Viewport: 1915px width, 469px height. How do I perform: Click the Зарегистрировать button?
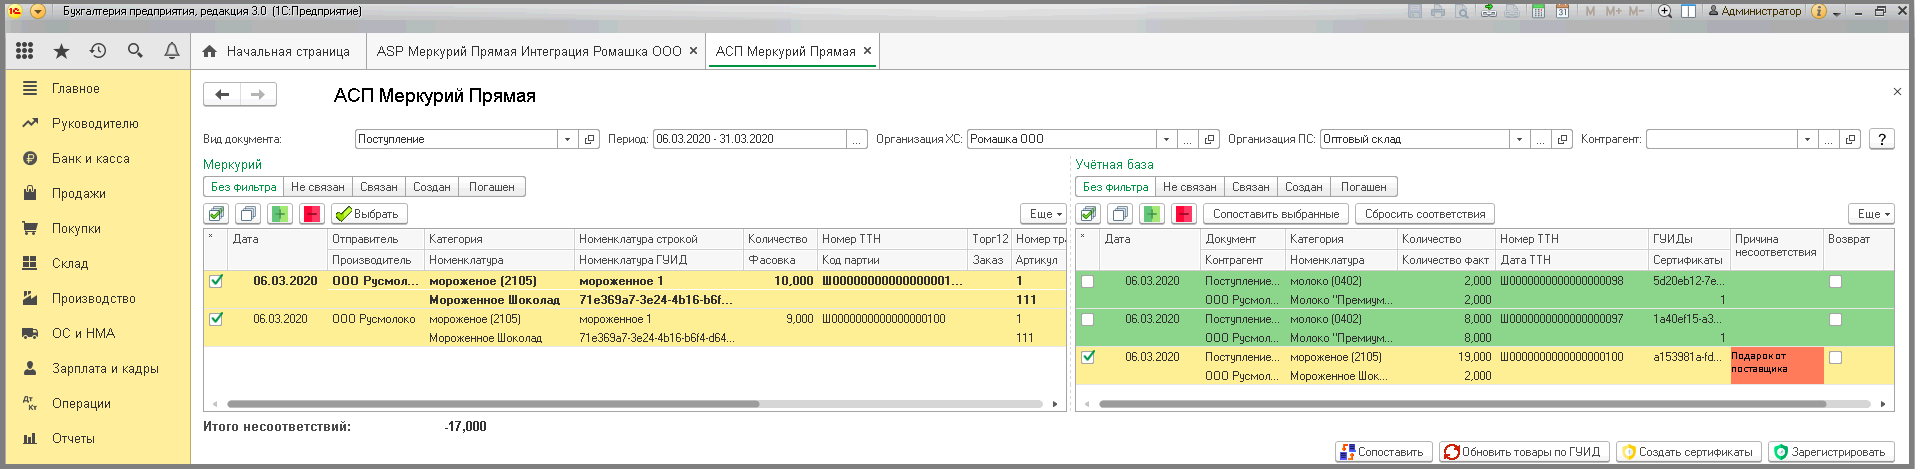click(1832, 452)
